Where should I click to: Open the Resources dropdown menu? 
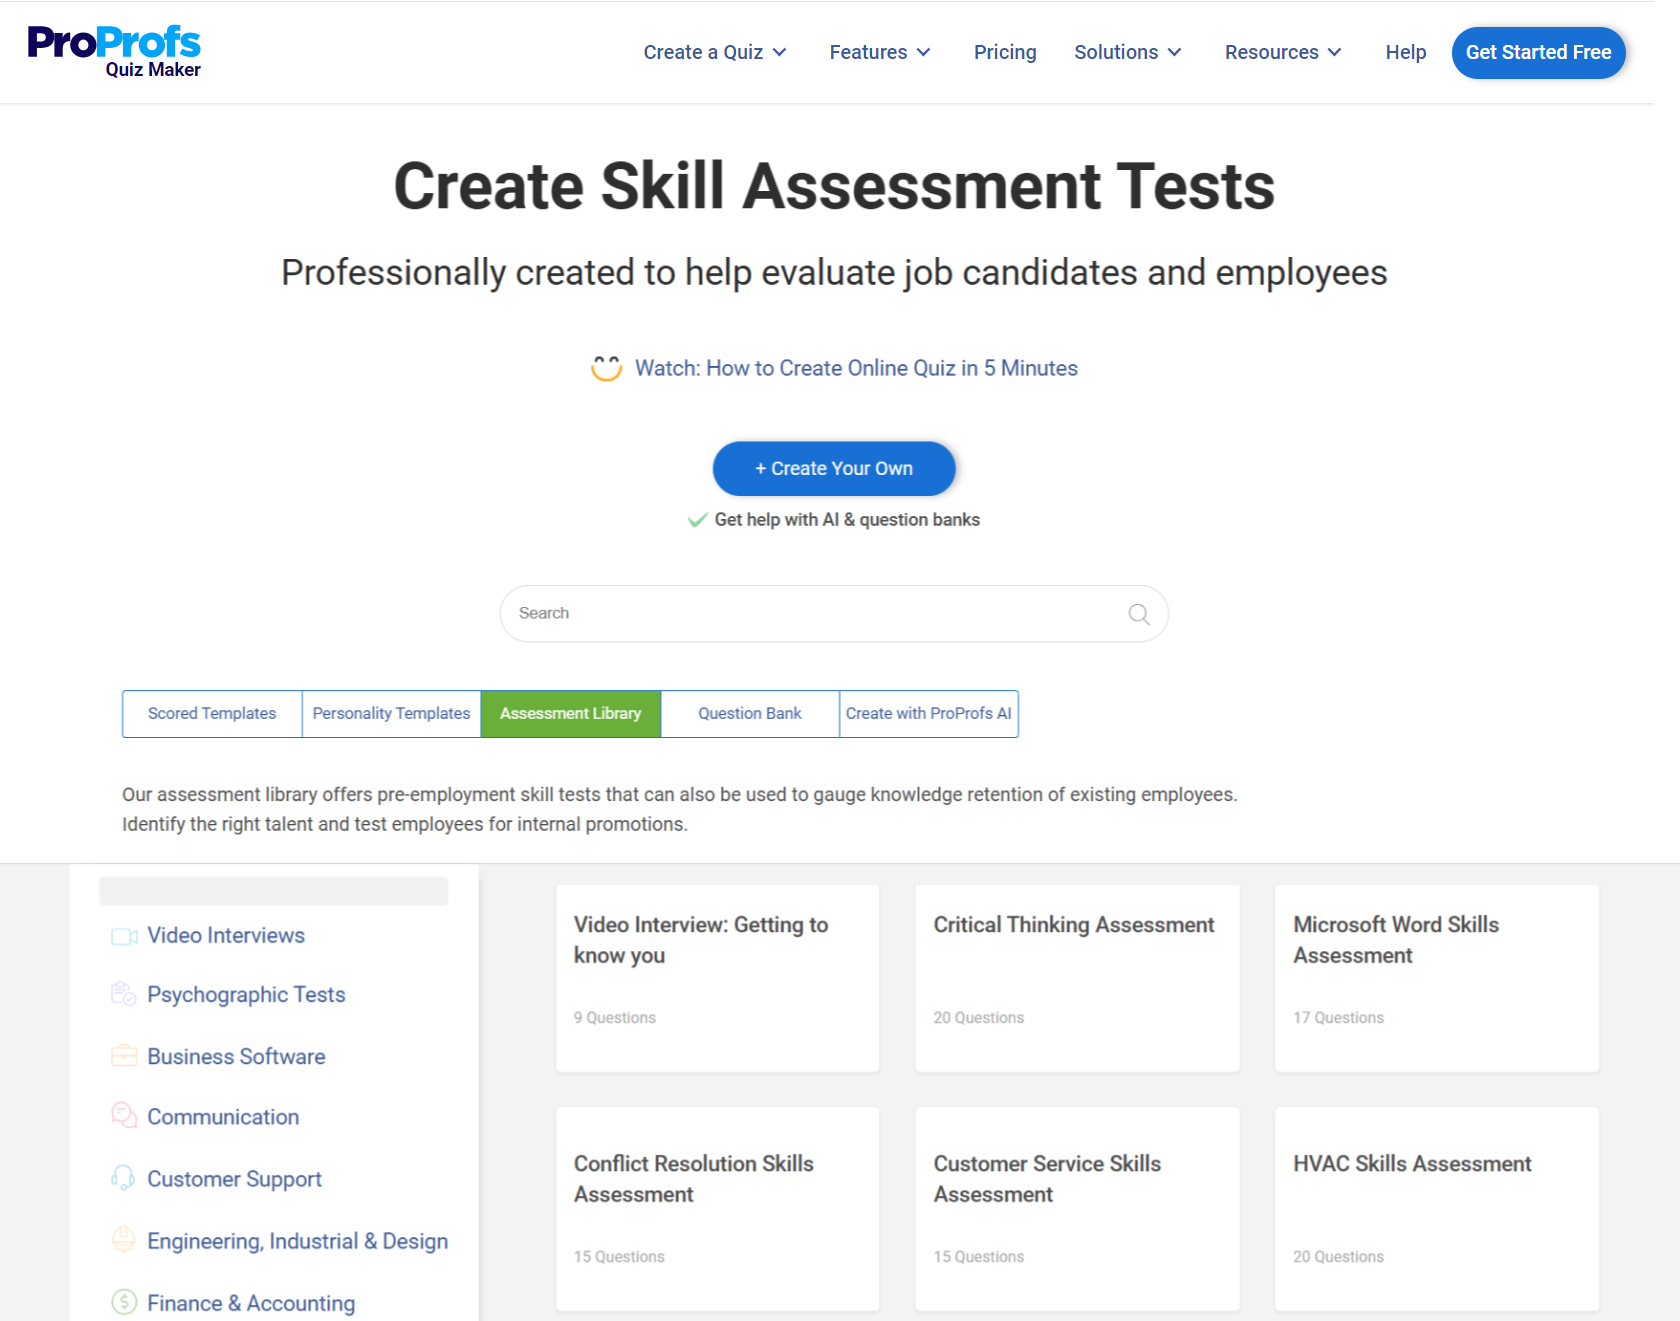[x=1282, y=52]
